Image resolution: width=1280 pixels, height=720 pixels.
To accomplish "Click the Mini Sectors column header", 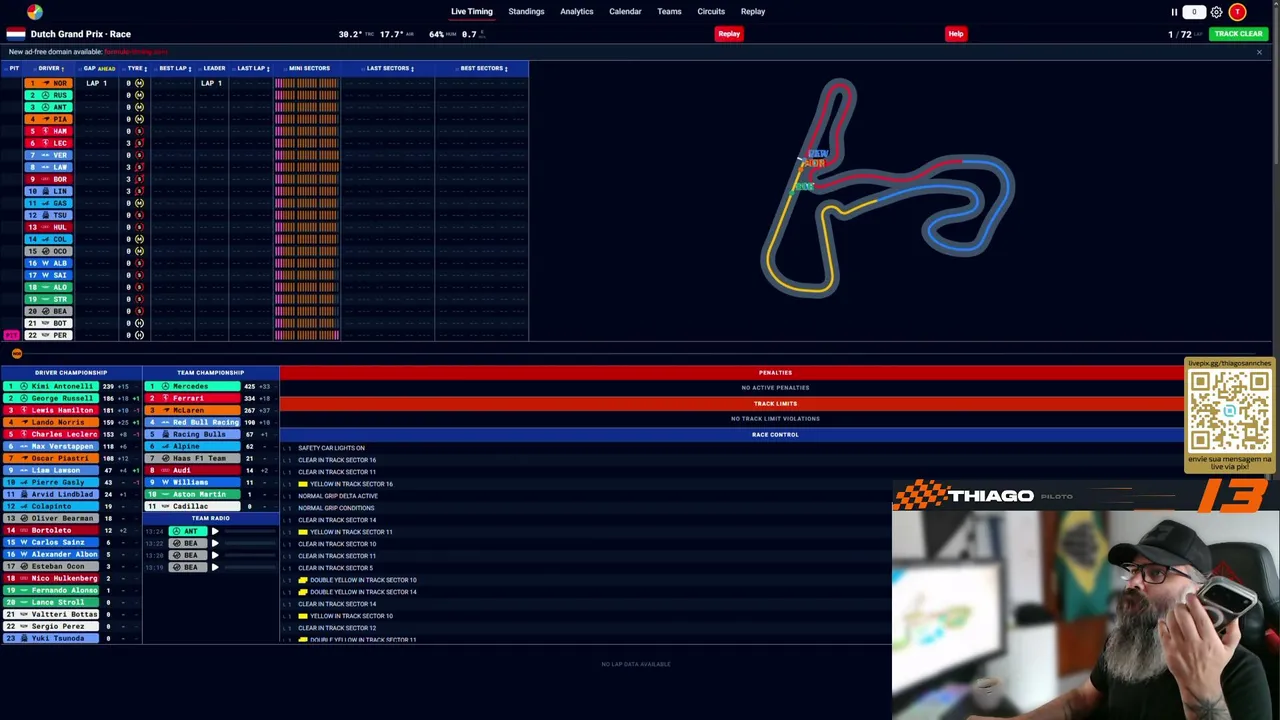I will click(x=309, y=68).
